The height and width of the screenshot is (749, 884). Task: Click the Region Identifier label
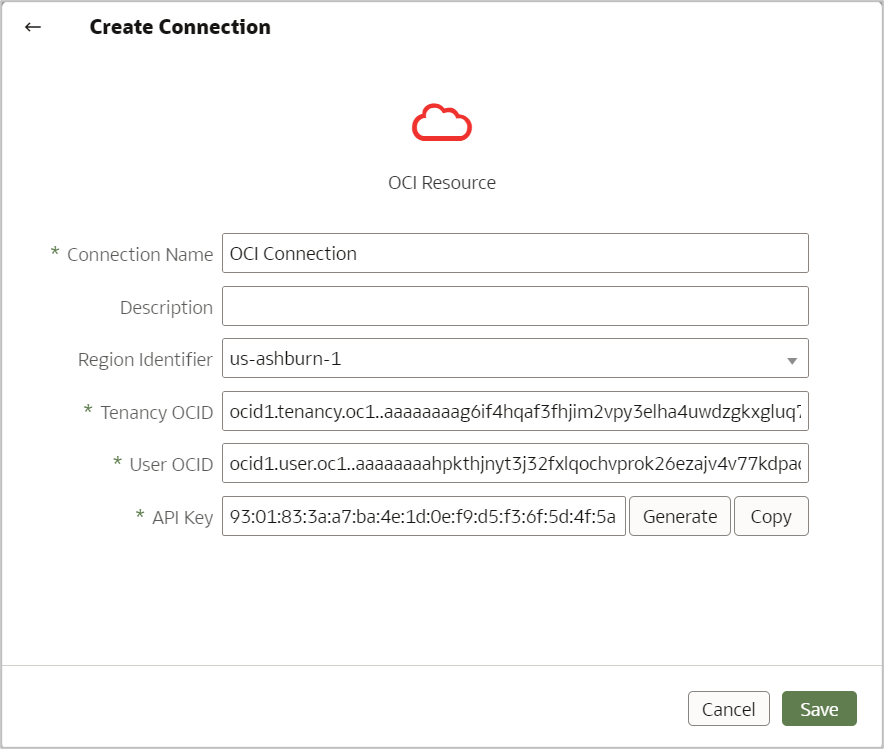click(145, 360)
